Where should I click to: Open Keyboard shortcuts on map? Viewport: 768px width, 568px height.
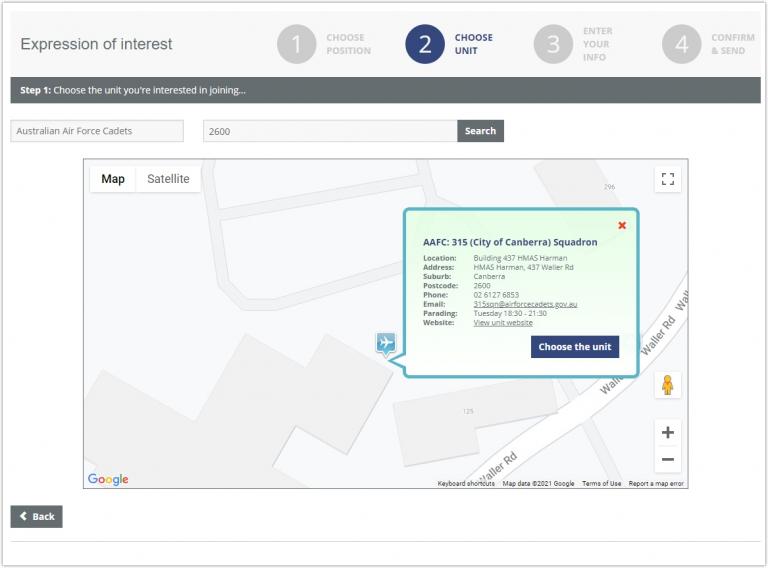[466, 484]
